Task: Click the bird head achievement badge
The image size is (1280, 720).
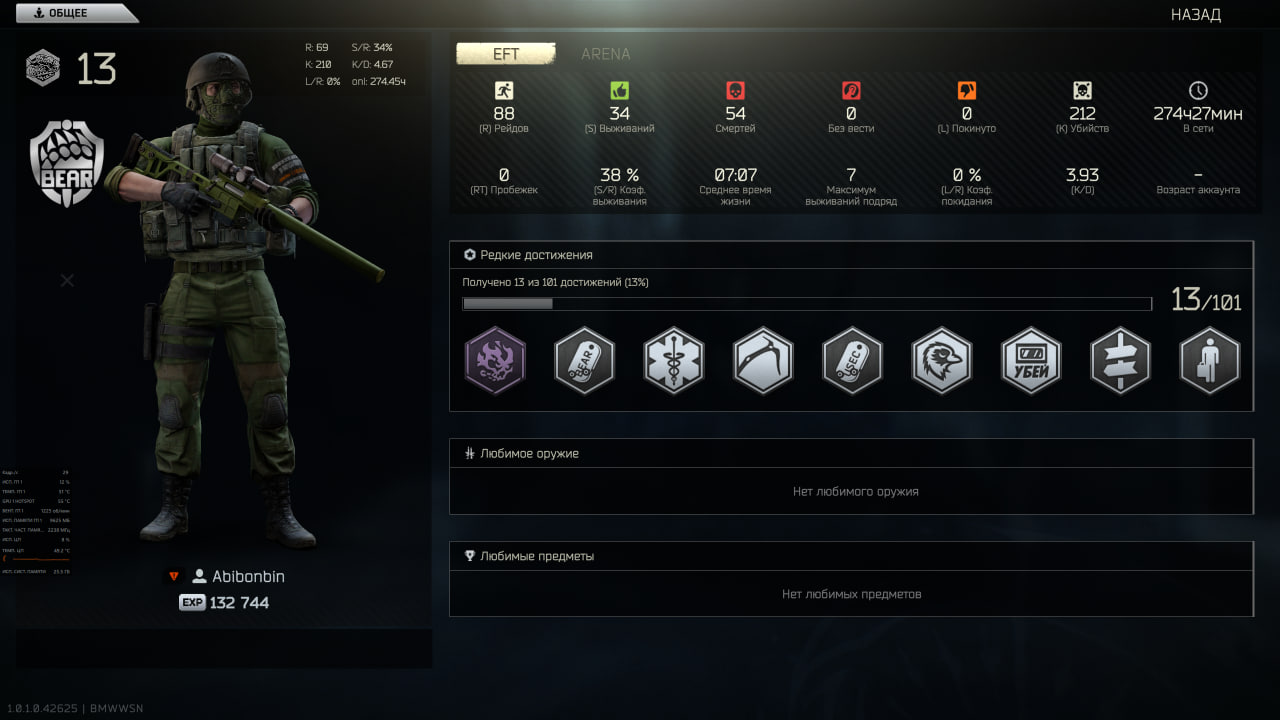Action: coord(942,360)
